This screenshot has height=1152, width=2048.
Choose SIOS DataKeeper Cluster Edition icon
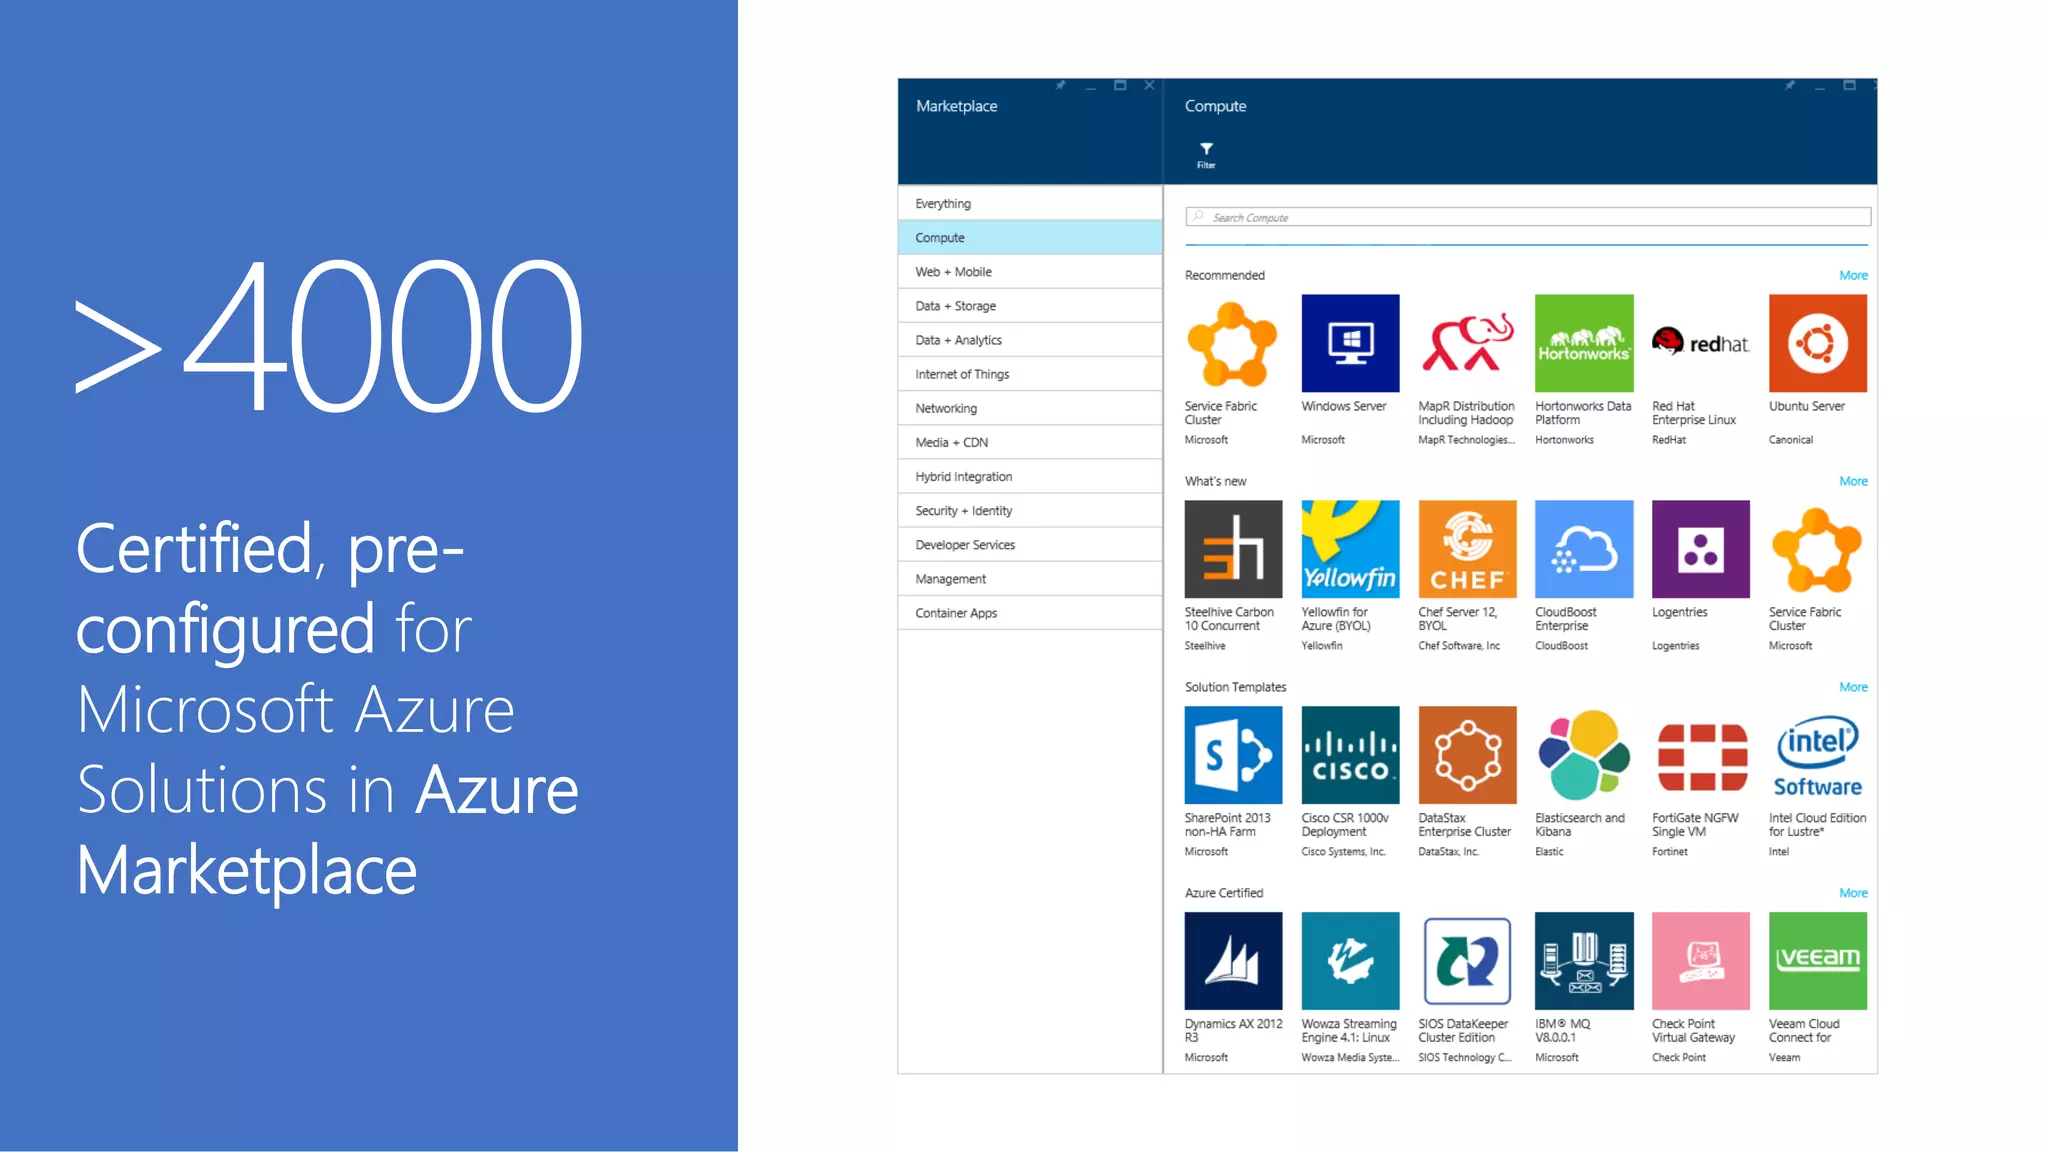click(1467, 961)
